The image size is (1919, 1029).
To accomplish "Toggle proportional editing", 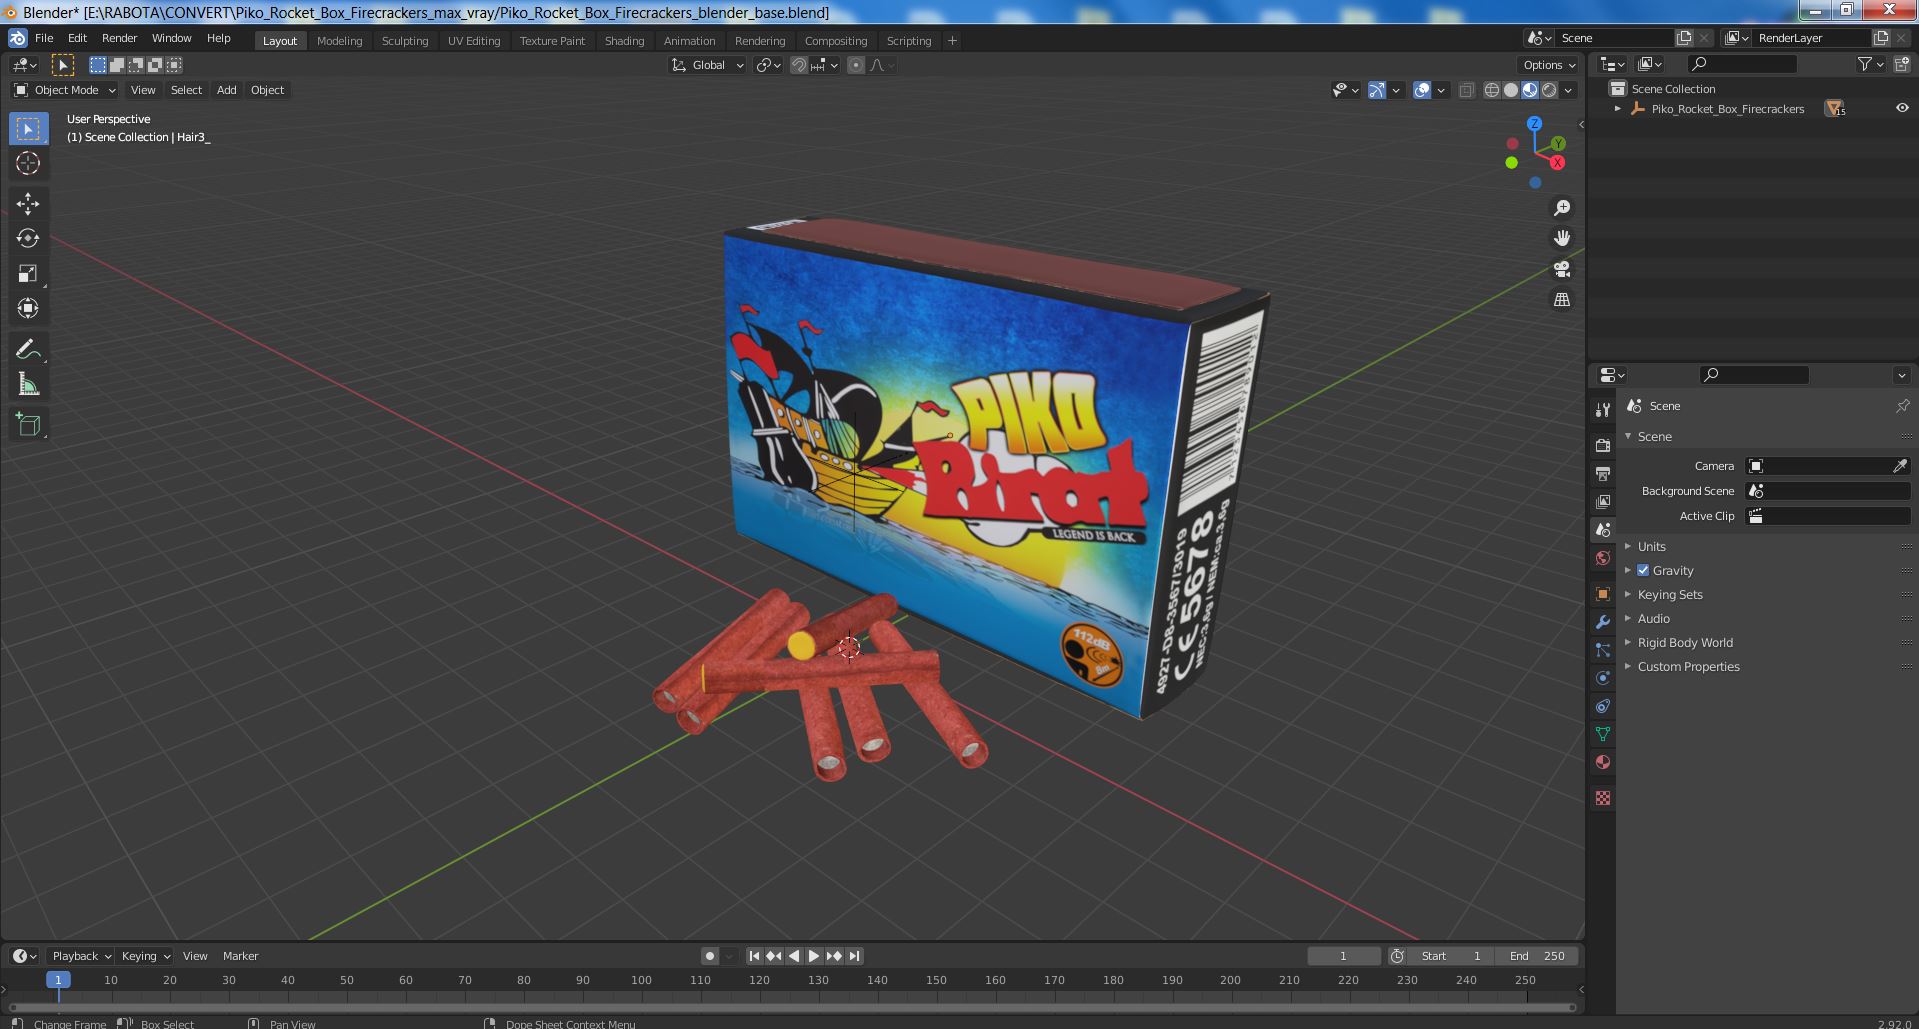I will coord(856,65).
